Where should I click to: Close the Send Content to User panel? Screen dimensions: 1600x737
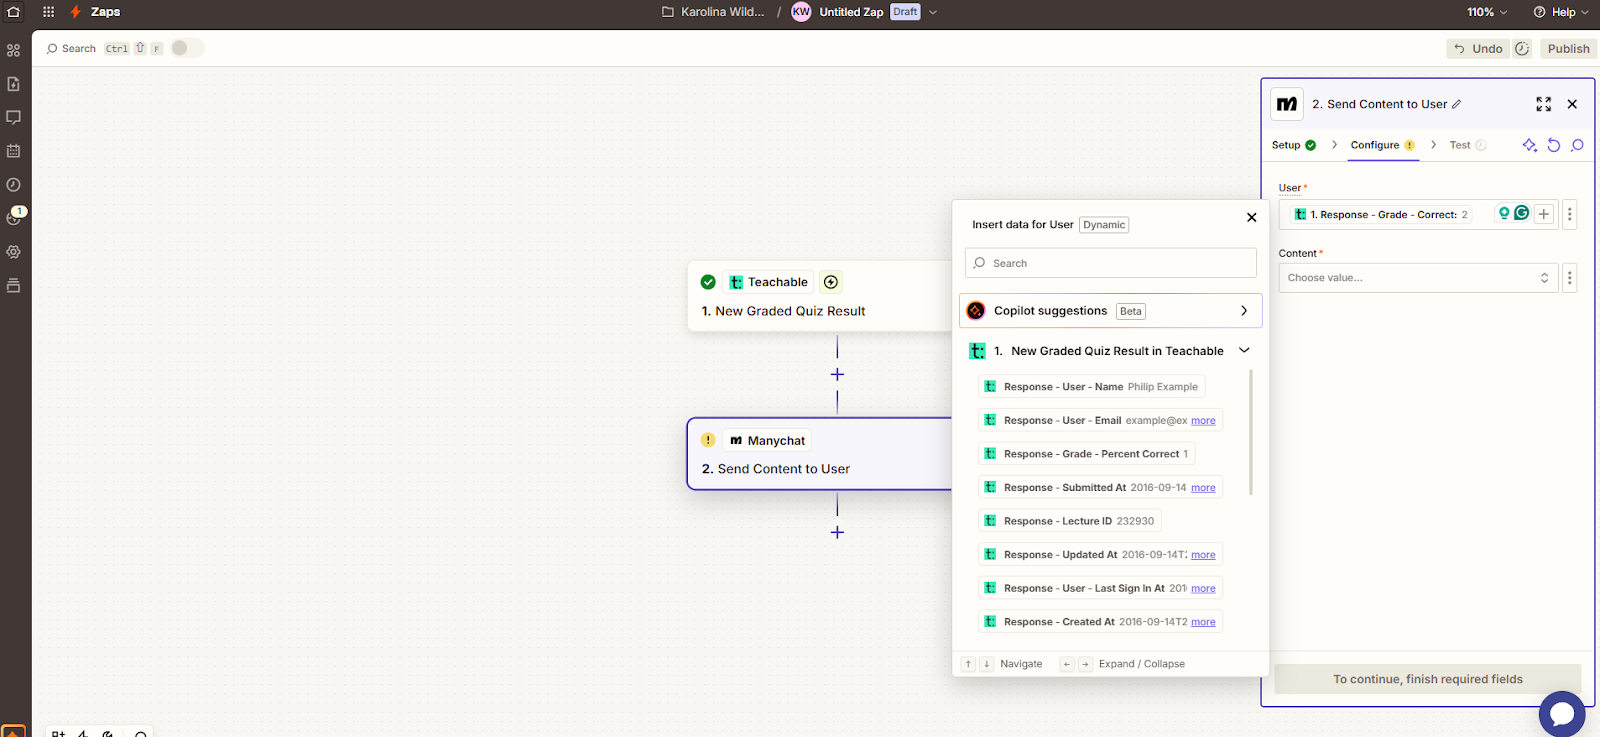point(1572,104)
